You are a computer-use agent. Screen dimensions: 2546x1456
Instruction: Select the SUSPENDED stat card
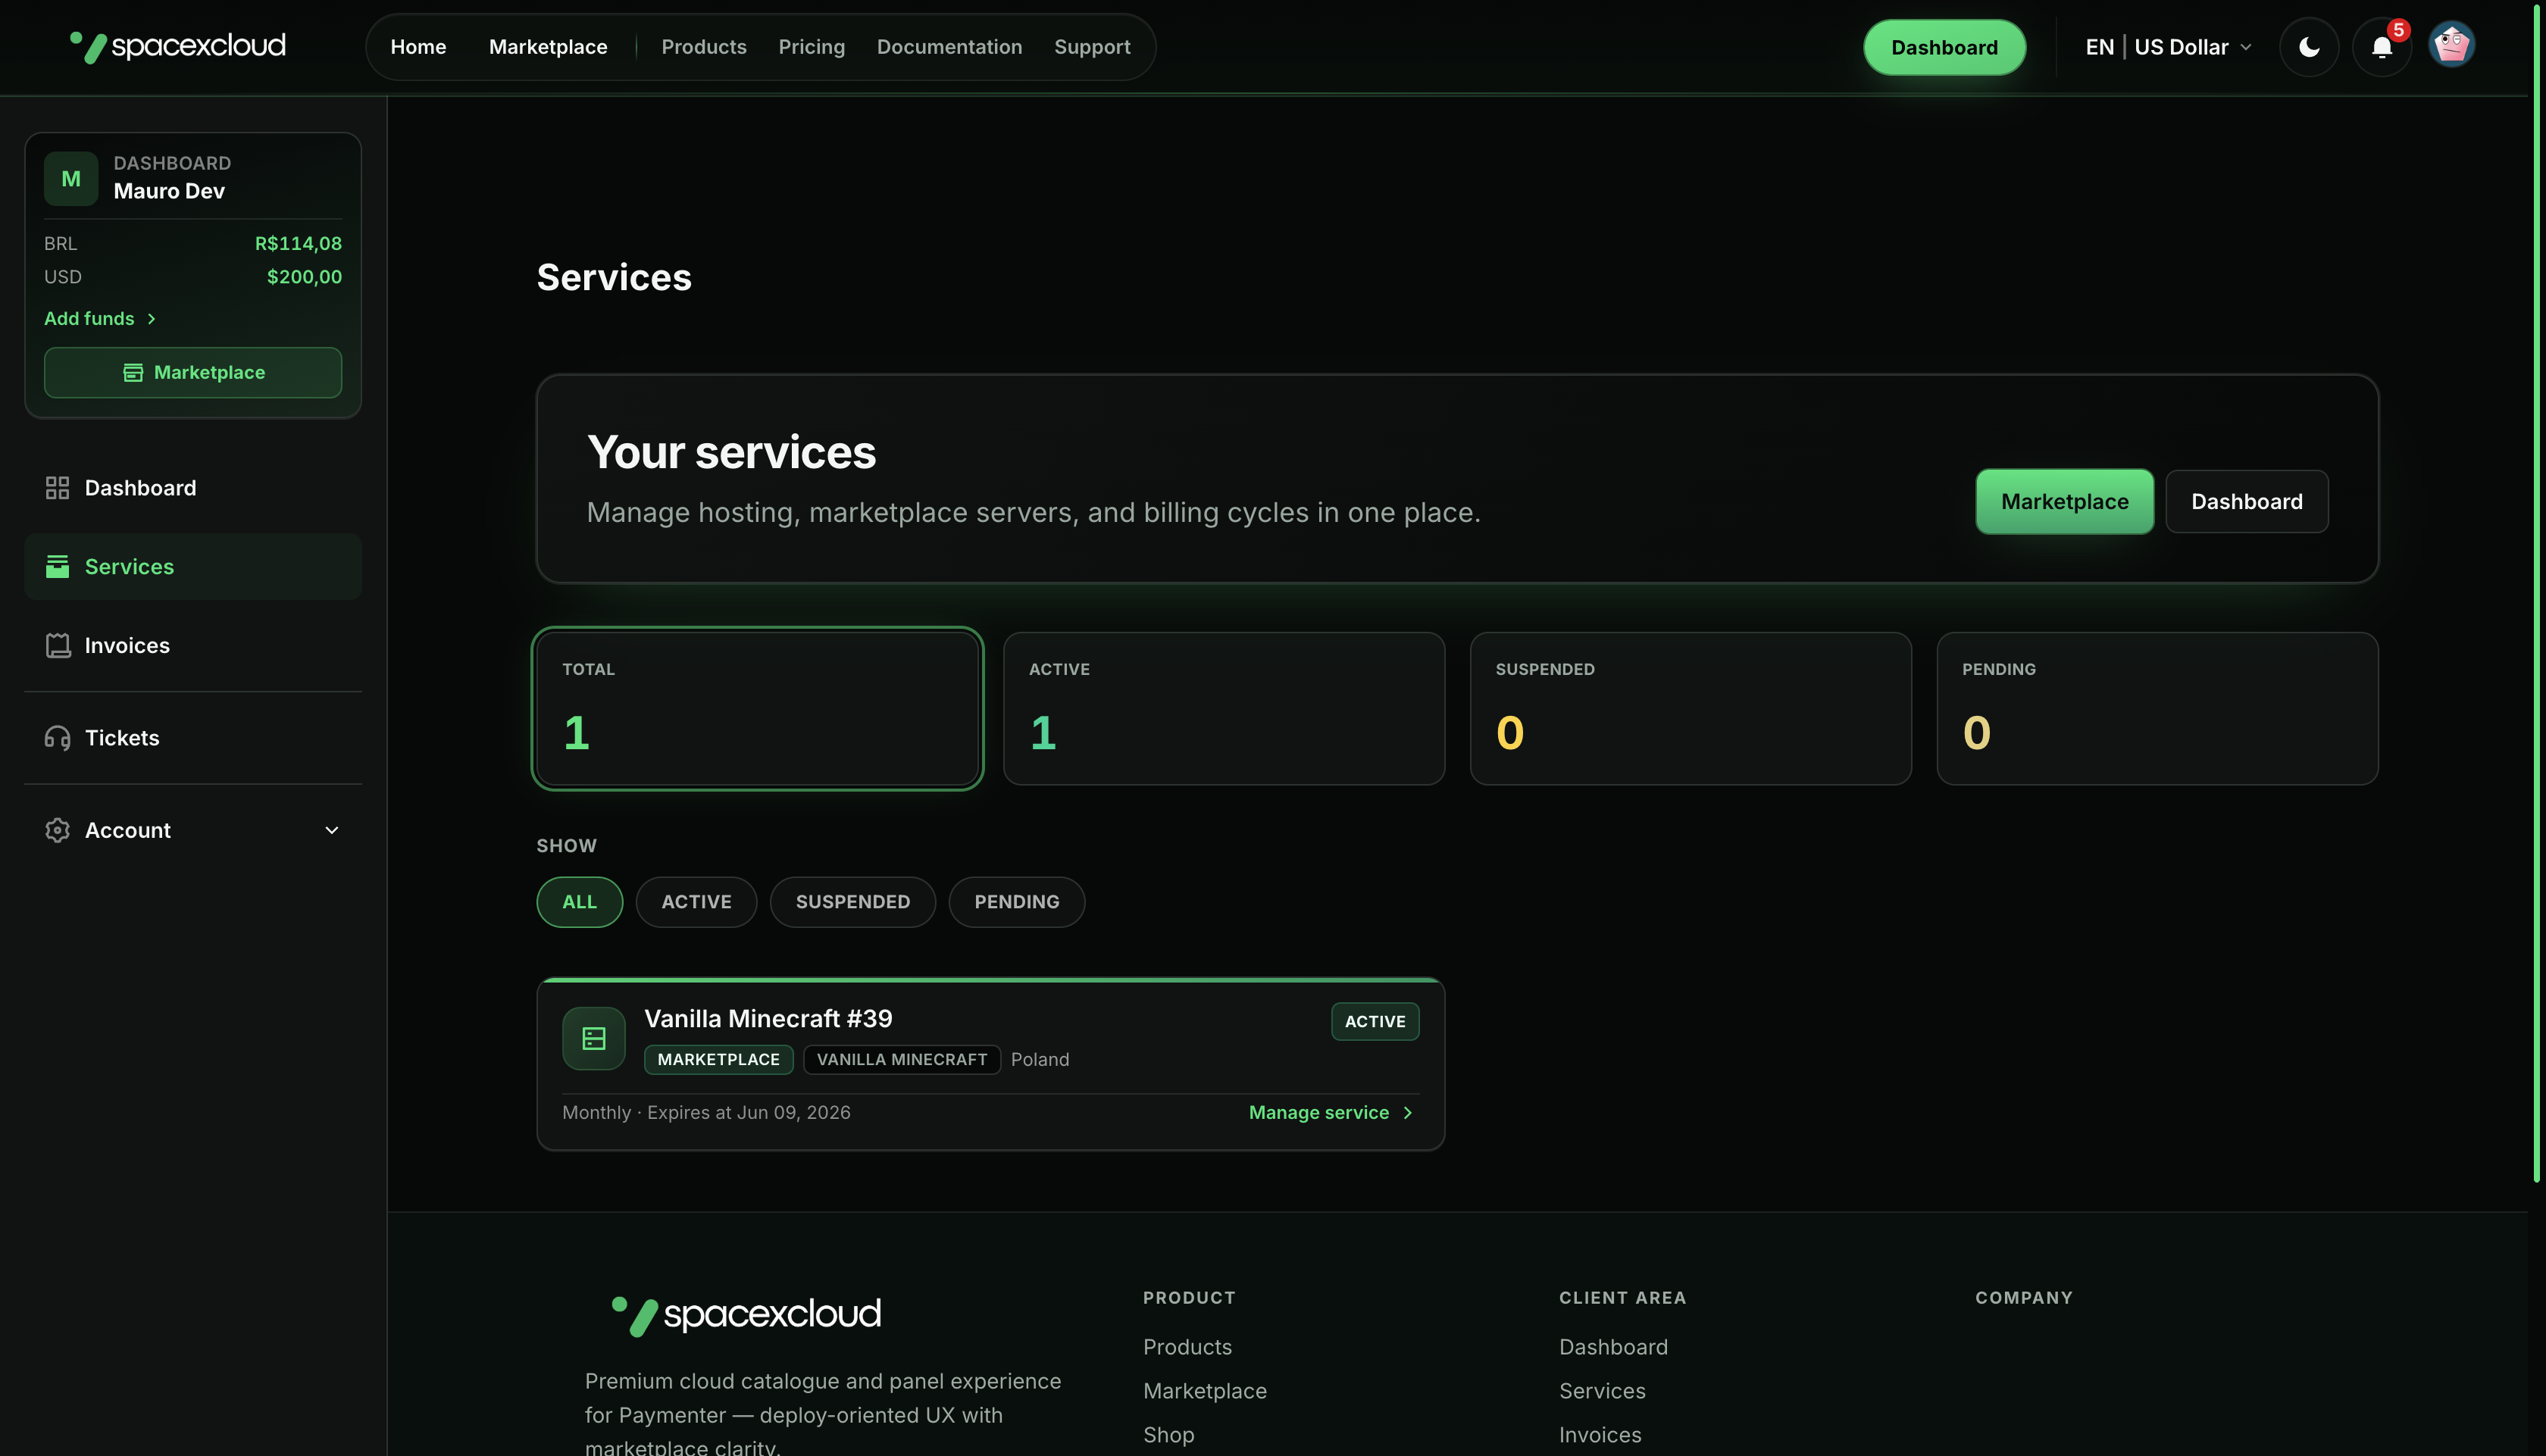(1691, 708)
